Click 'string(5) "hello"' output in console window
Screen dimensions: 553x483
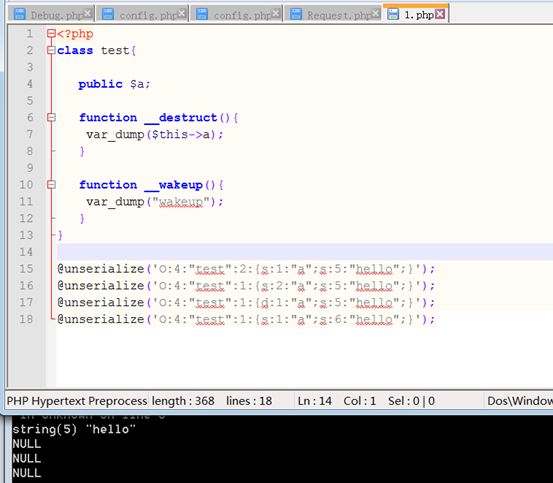click(74, 429)
